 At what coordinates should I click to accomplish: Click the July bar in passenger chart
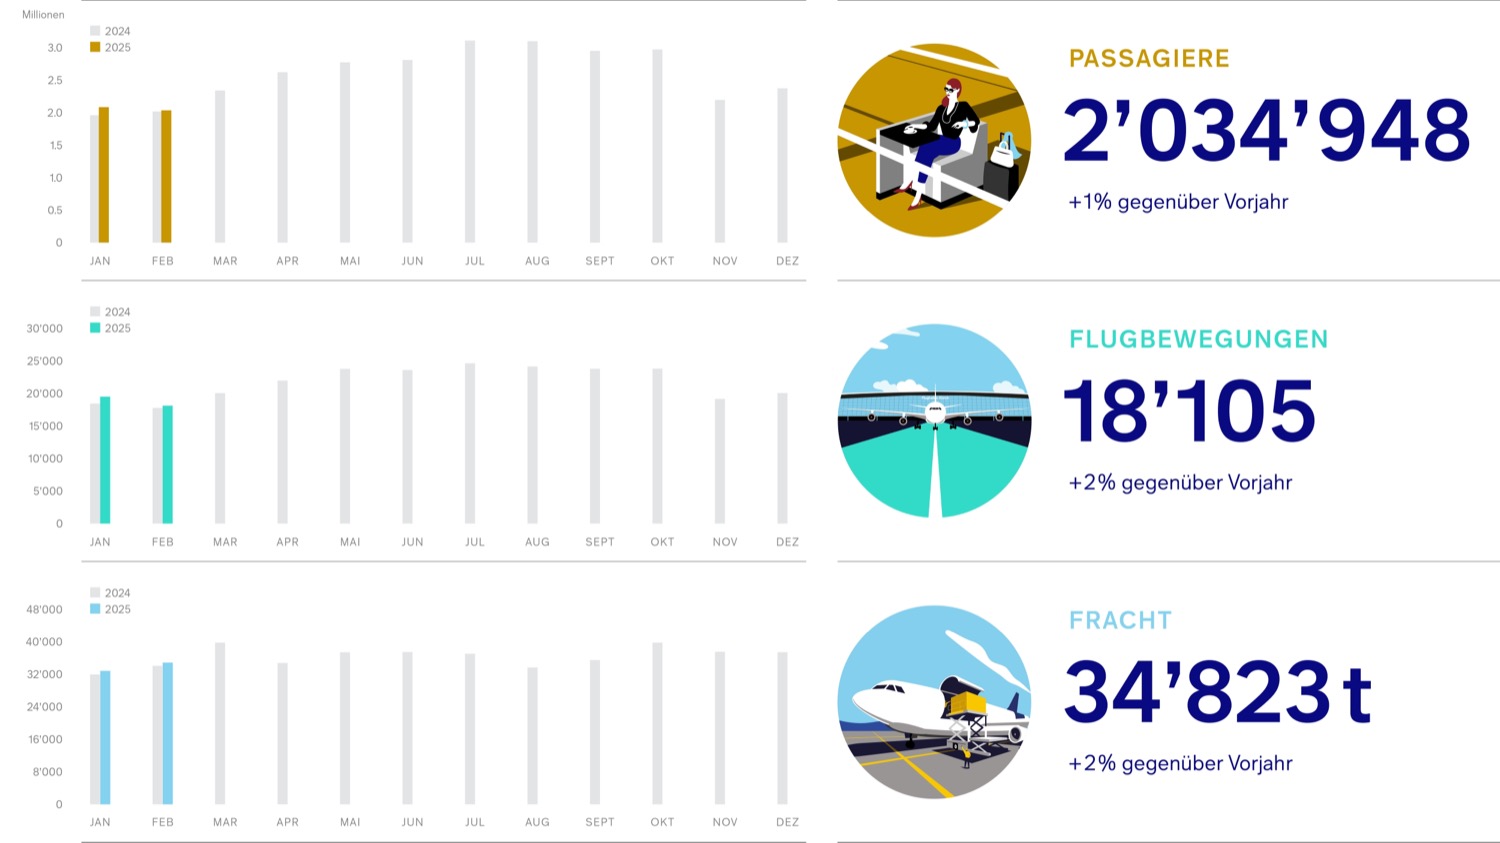pos(470,142)
